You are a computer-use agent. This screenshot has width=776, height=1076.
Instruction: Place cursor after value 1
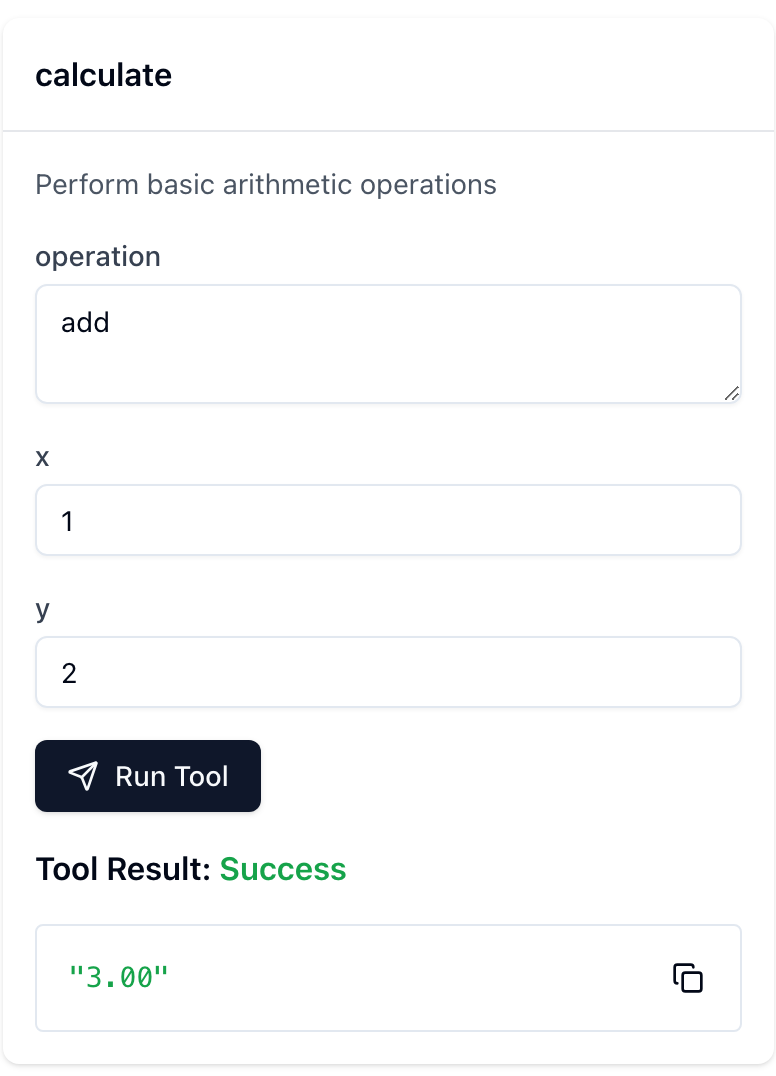(x=75, y=521)
